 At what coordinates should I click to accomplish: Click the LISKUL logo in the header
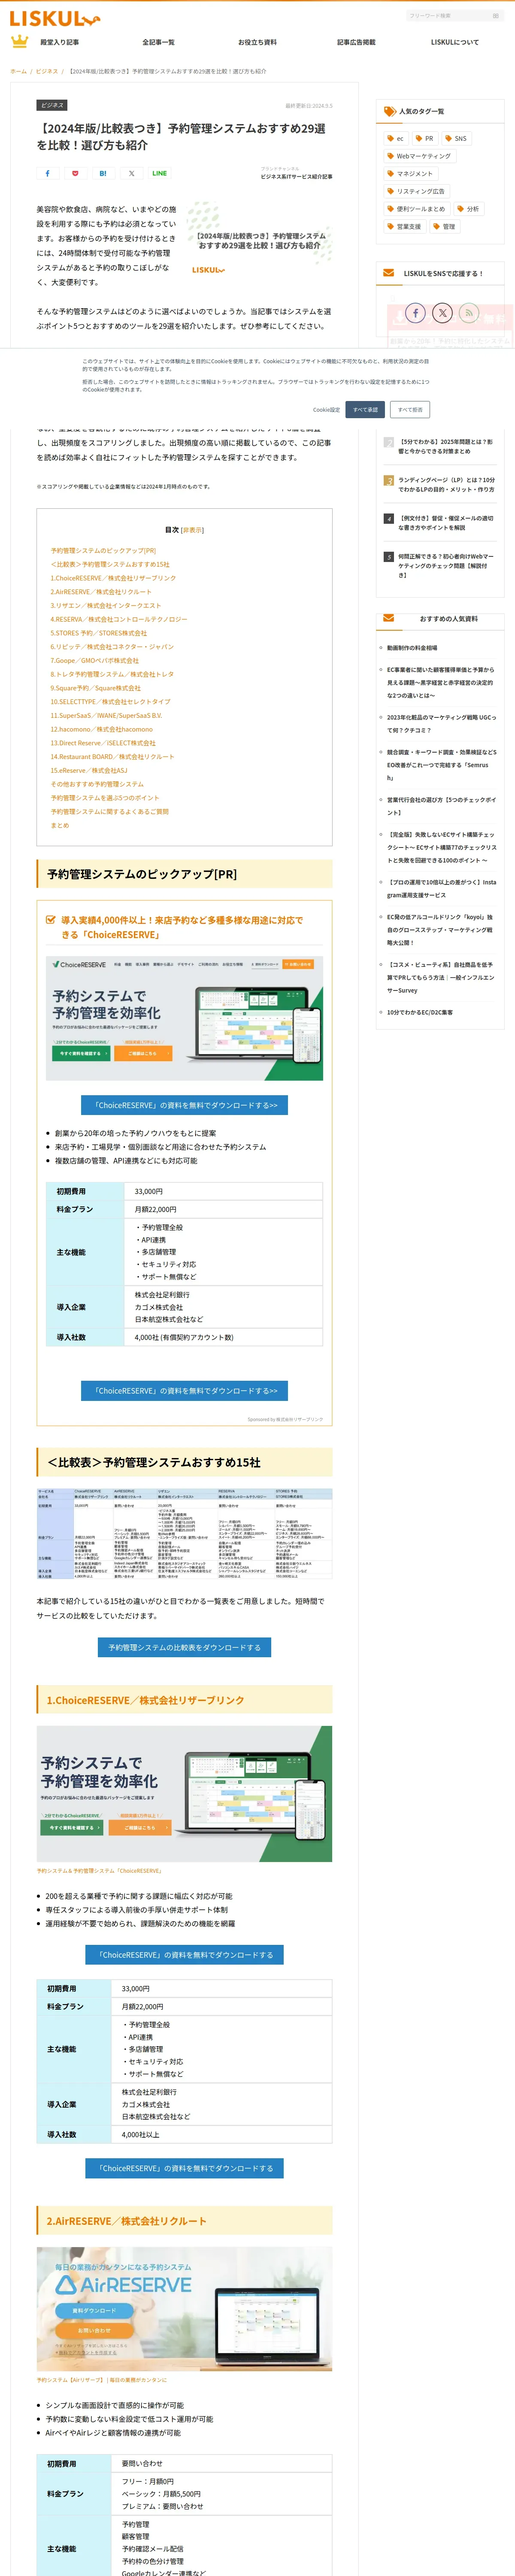coord(54,18)
